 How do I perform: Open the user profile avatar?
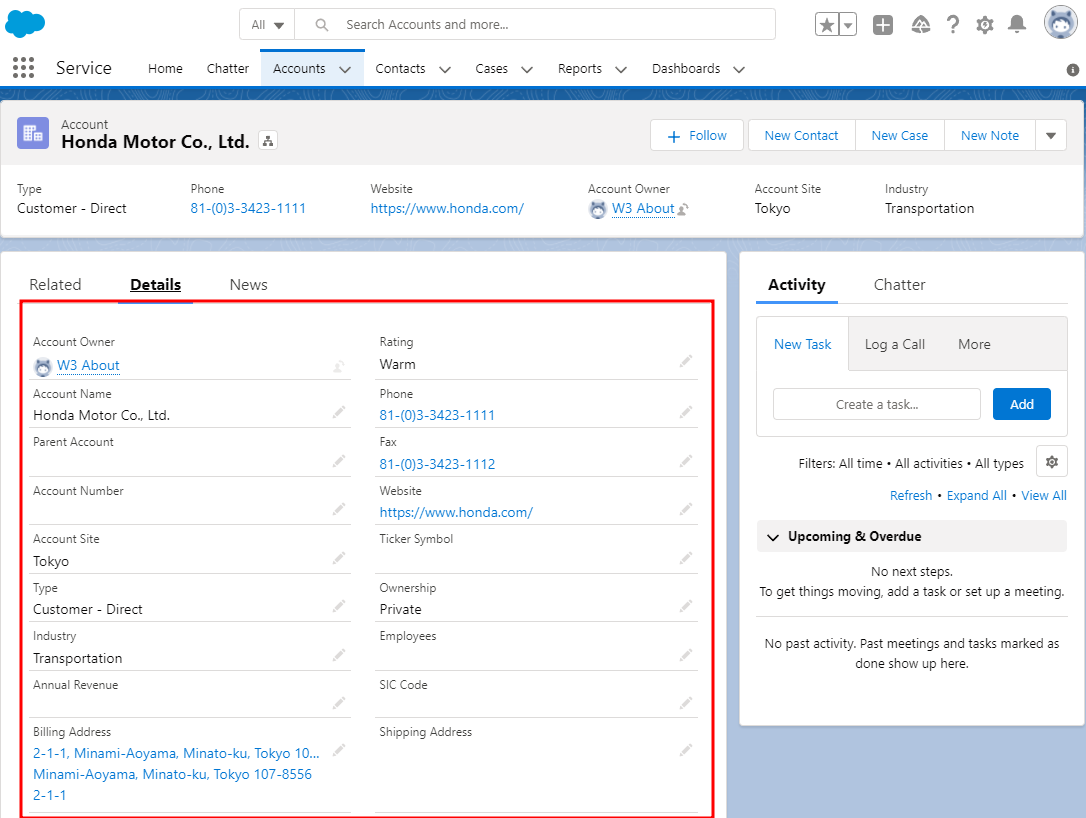click(x=1061, y=23)
